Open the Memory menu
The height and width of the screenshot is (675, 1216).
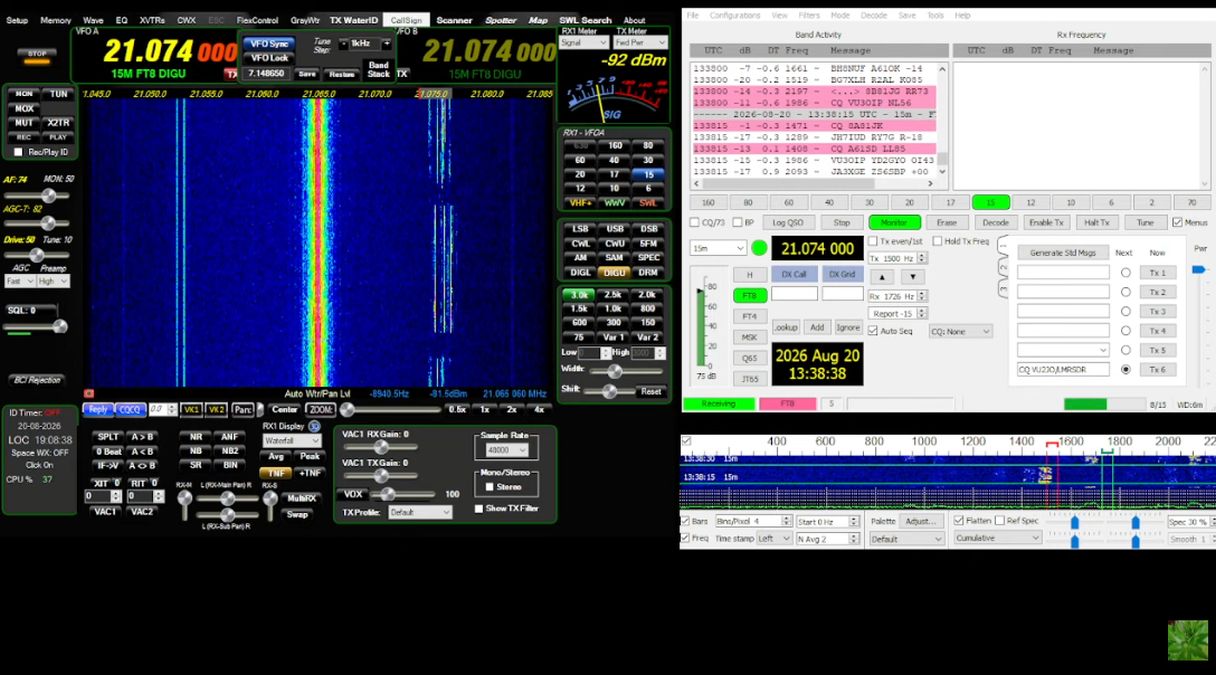tap(56, 20)
